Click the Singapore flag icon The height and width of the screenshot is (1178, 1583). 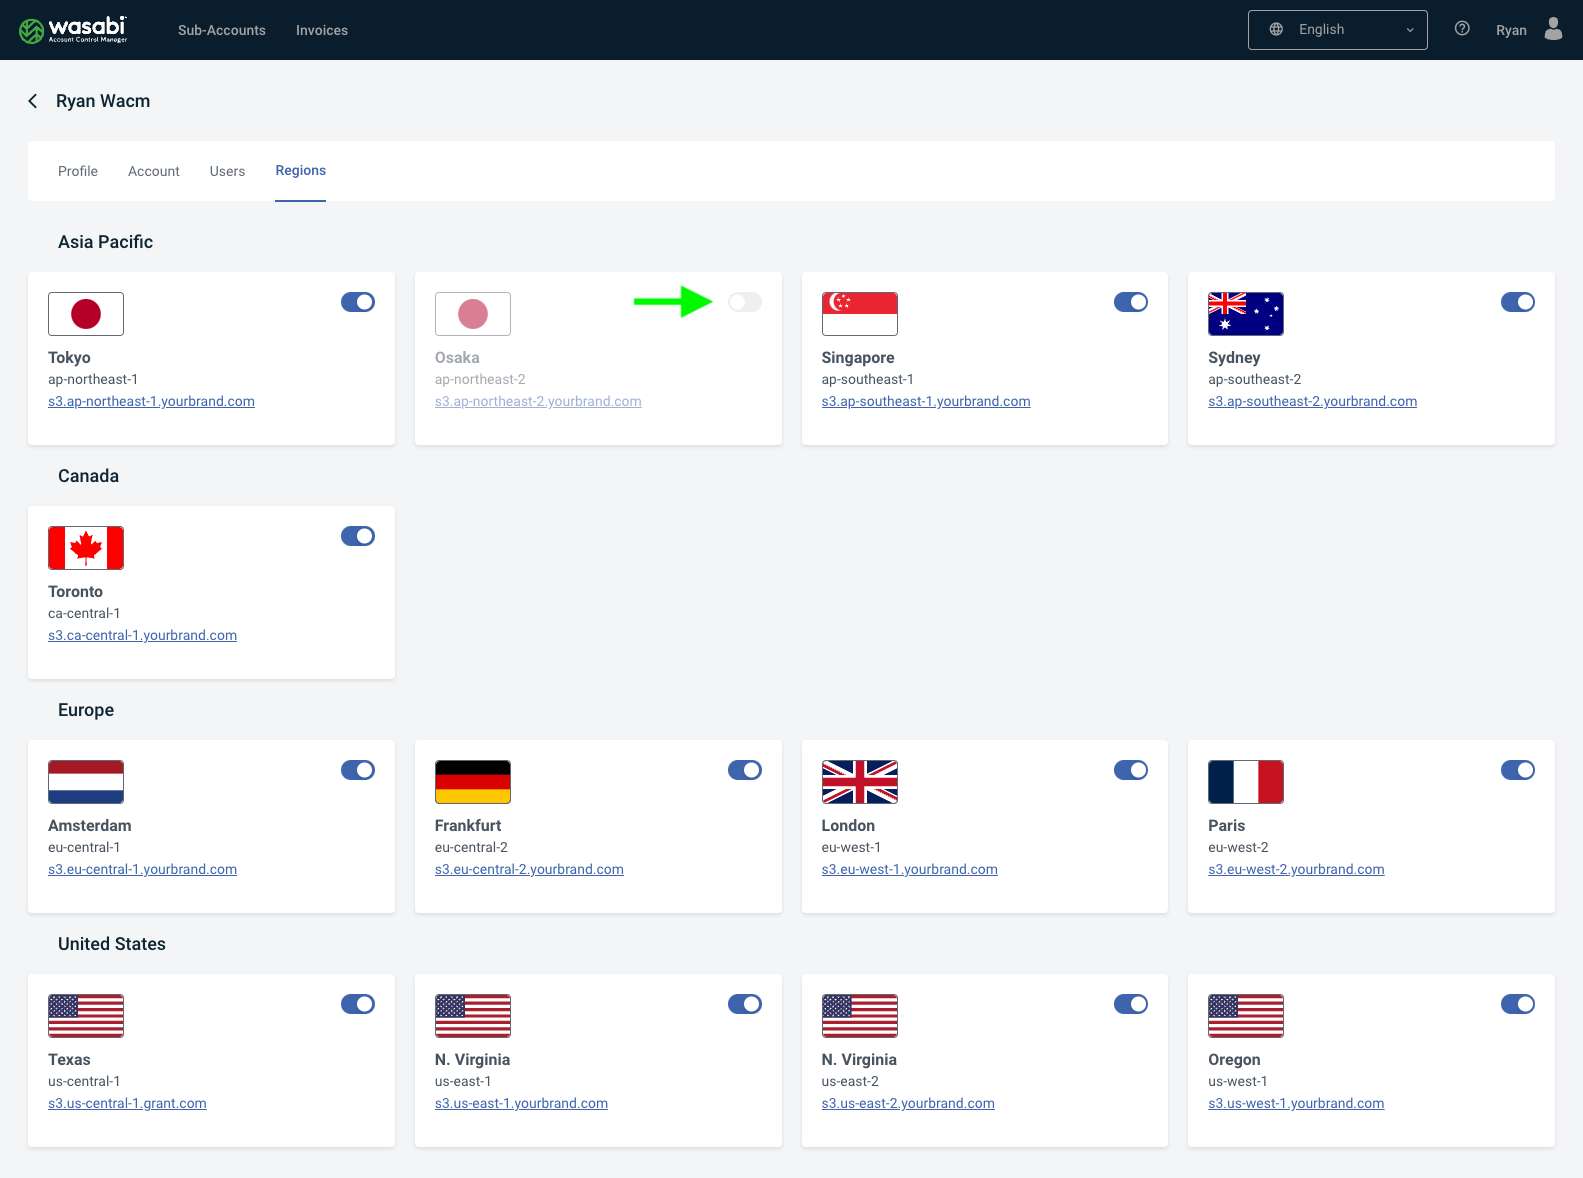point(860,314)
